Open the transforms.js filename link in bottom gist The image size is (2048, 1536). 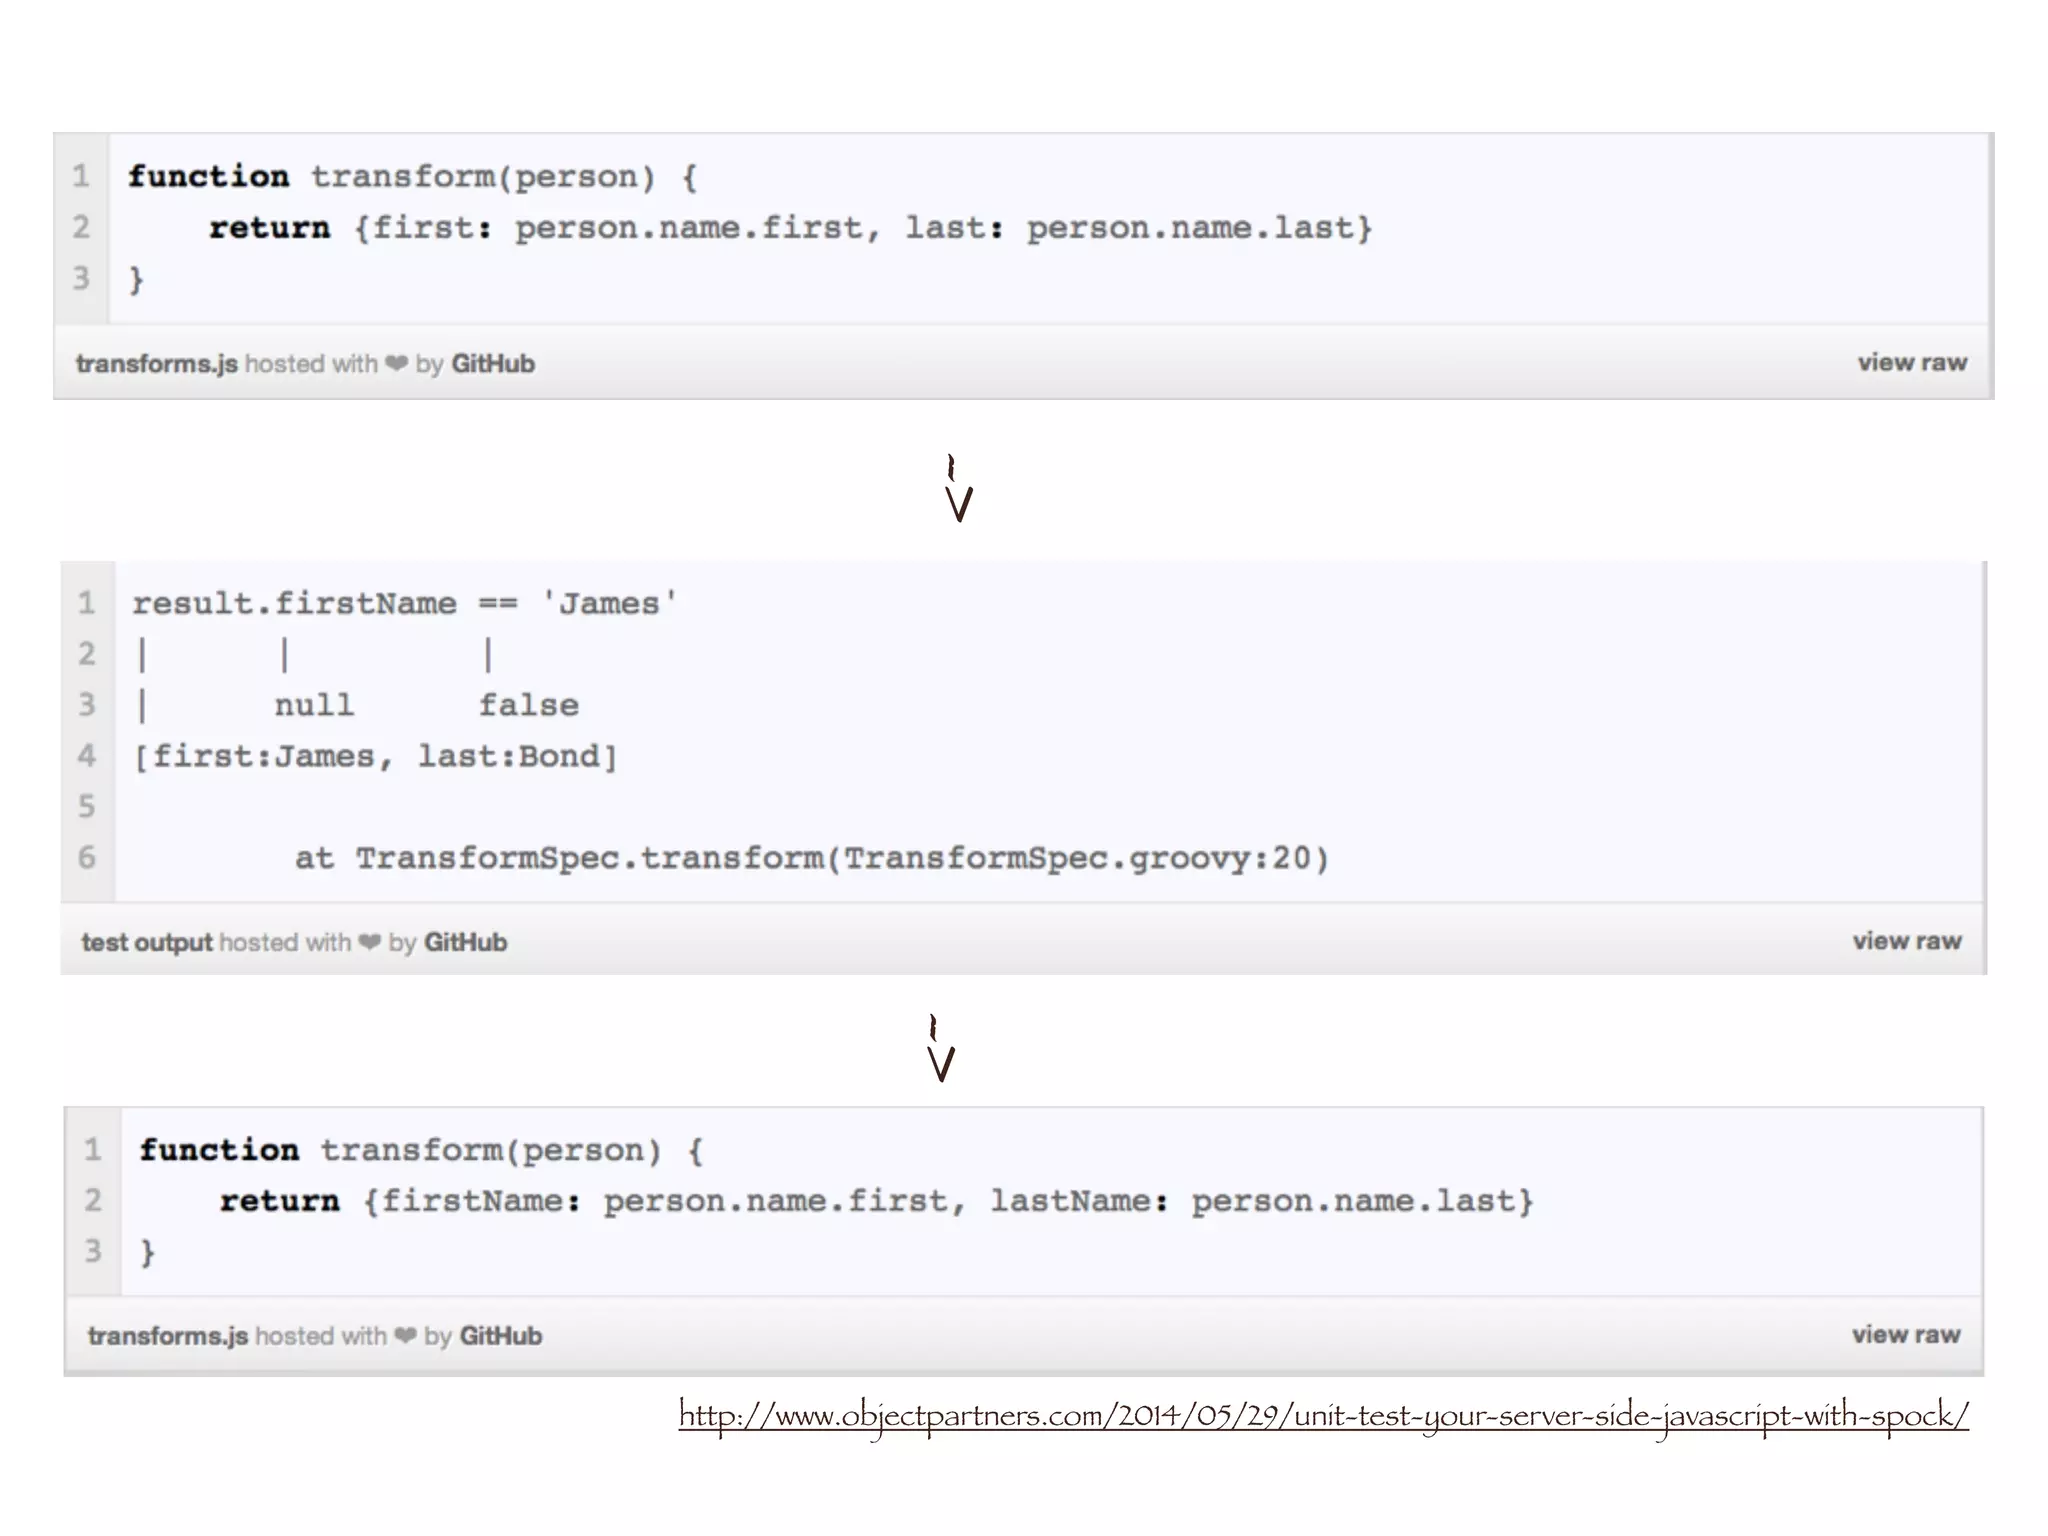(168, 1336)
